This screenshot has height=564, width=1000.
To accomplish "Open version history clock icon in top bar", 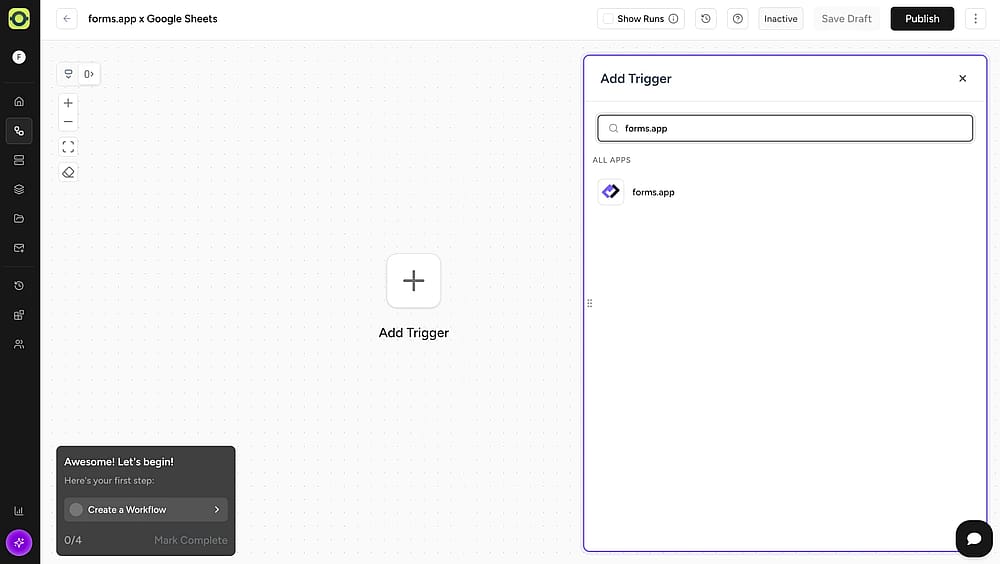I will point(706,19).
